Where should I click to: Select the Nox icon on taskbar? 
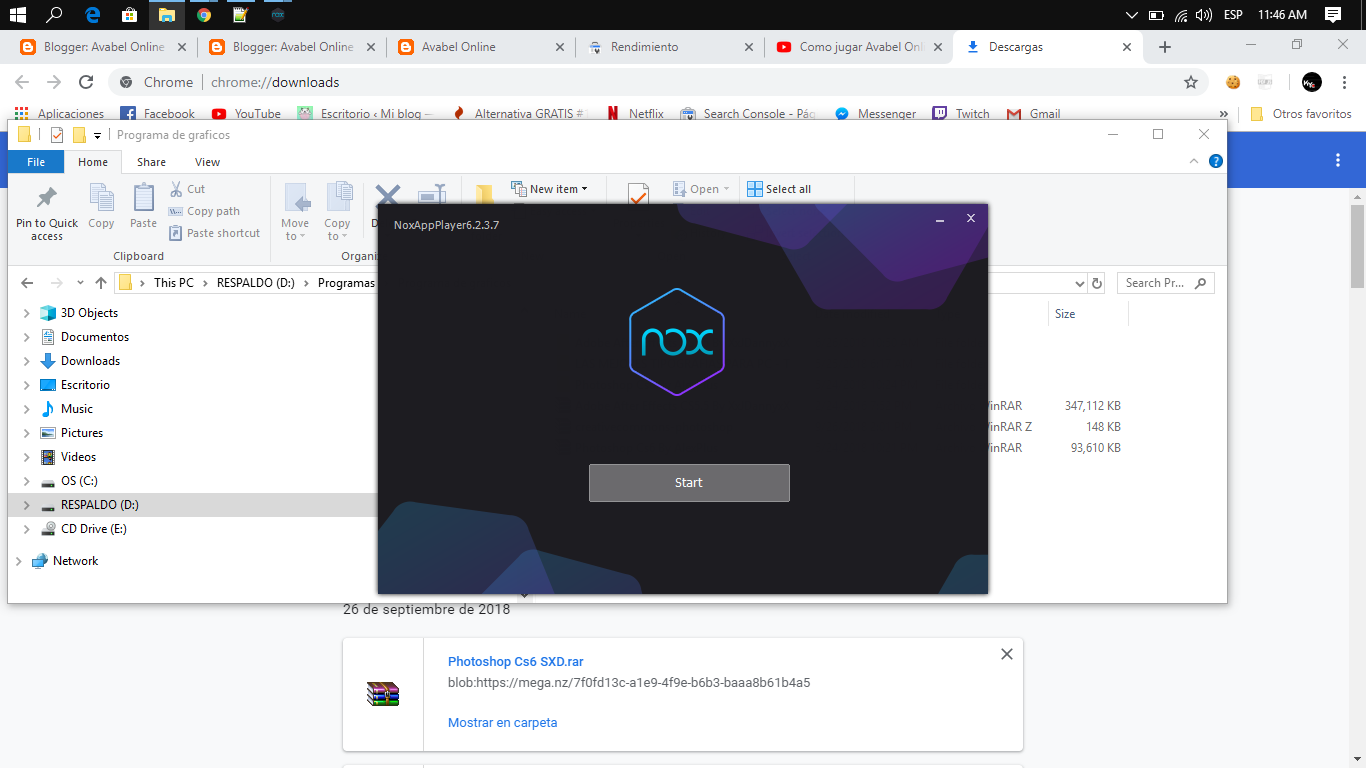[277, 15]
